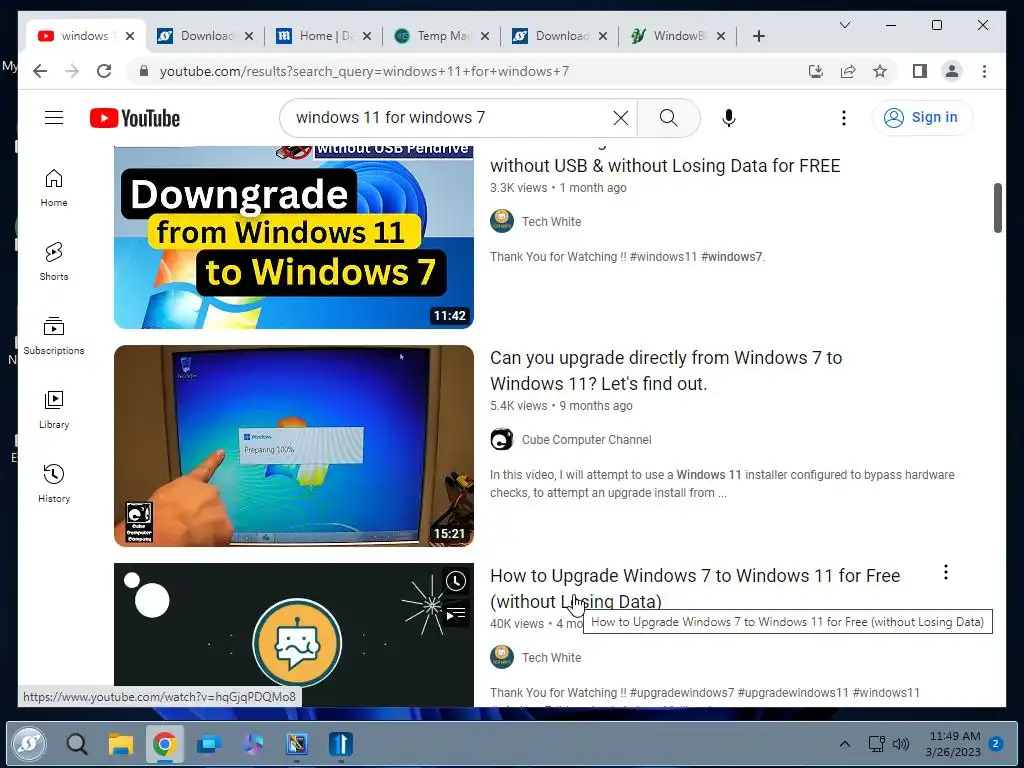Click Chrome icon on taskbar
This screenshot has width=1024, height=768.
[165, 744]
